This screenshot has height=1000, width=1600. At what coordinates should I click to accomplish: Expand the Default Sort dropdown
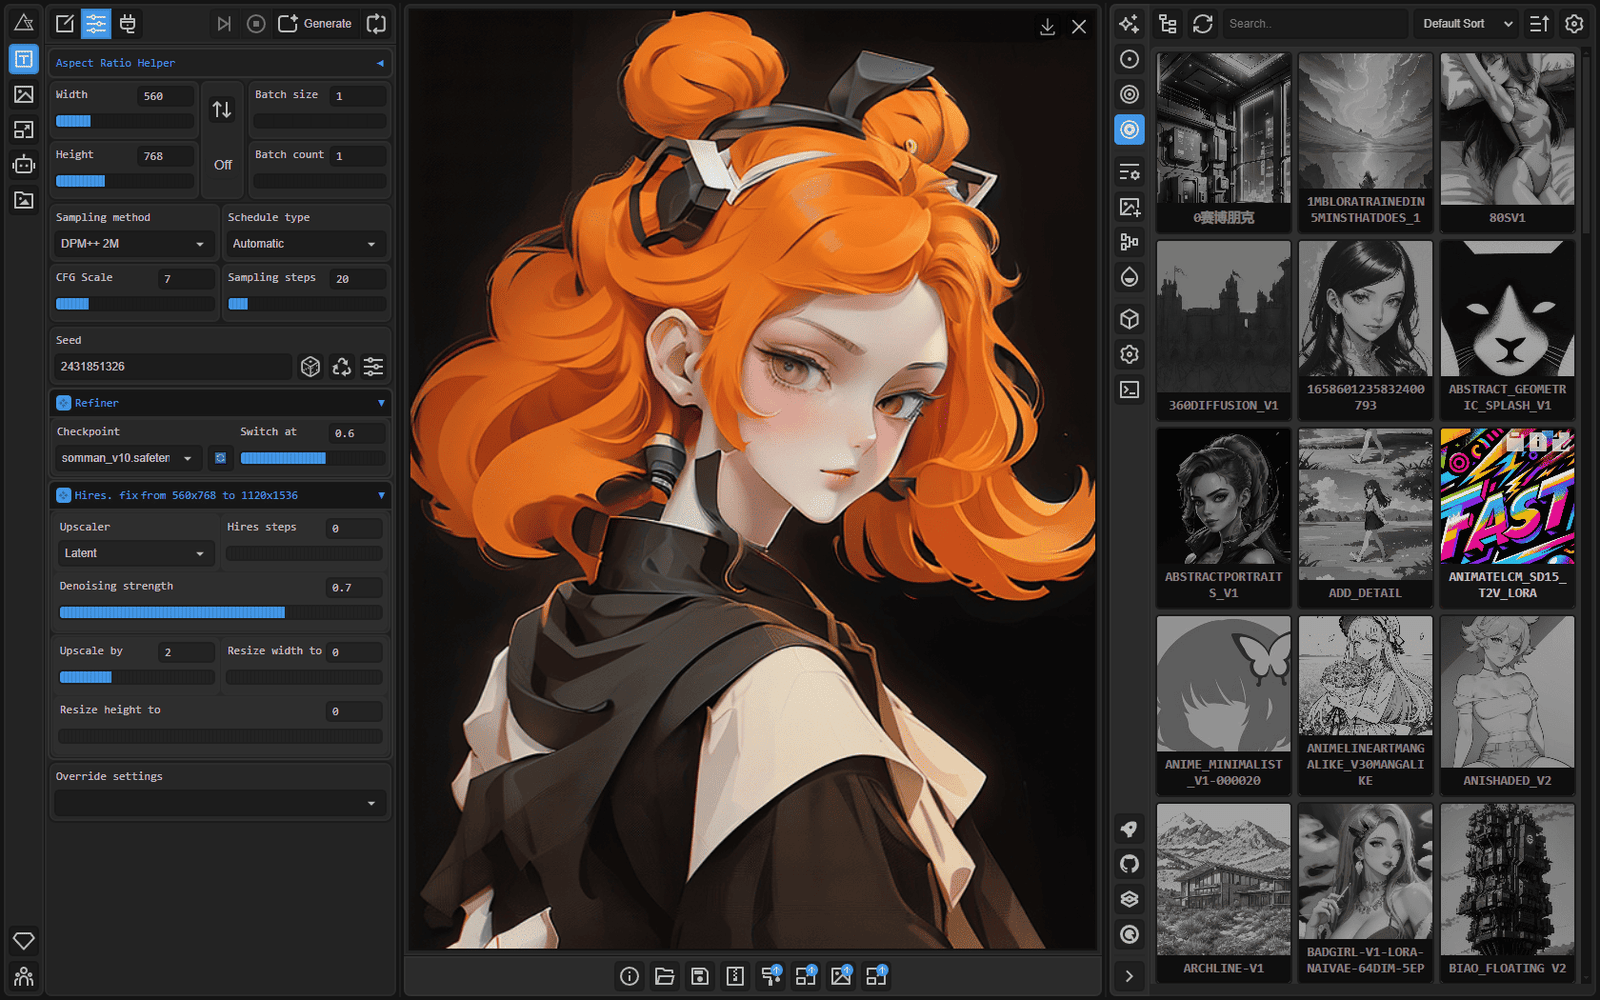1466,24
